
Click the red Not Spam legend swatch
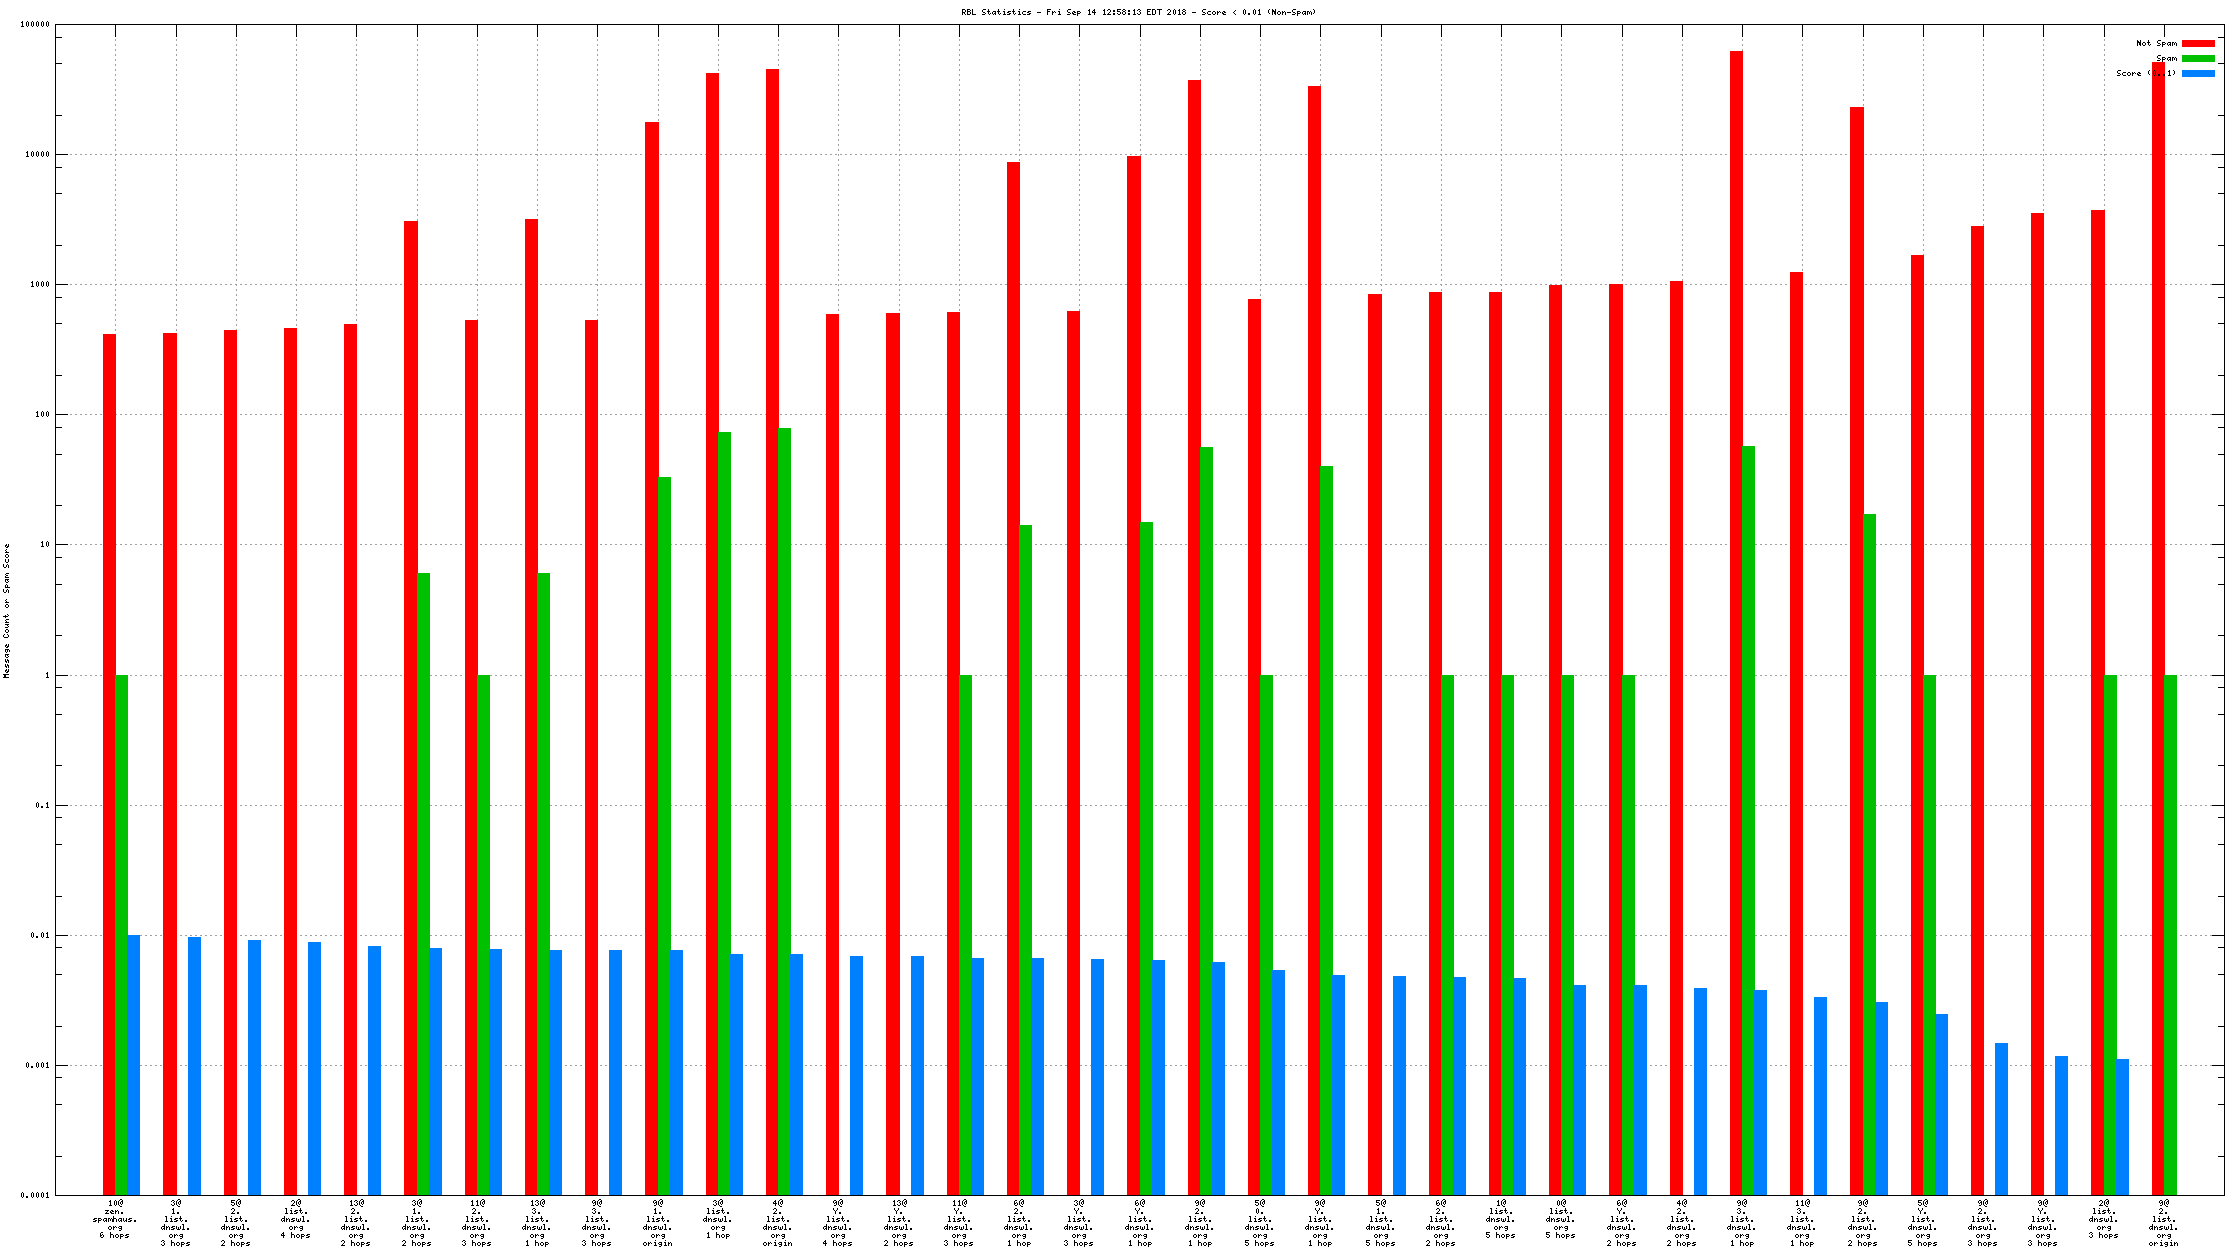2198,43
